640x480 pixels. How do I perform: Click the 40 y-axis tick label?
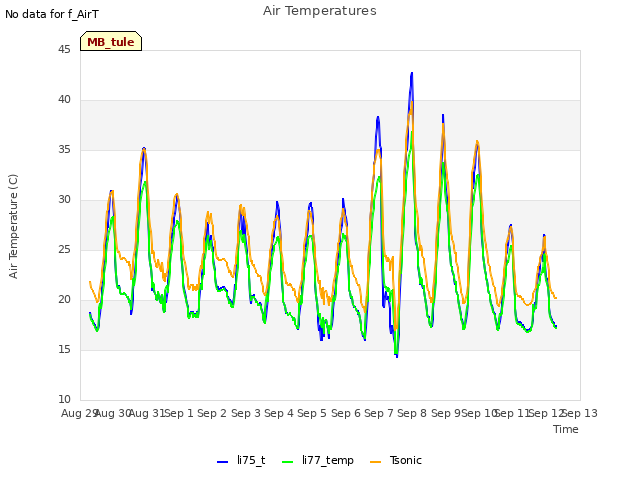[64, 100]
